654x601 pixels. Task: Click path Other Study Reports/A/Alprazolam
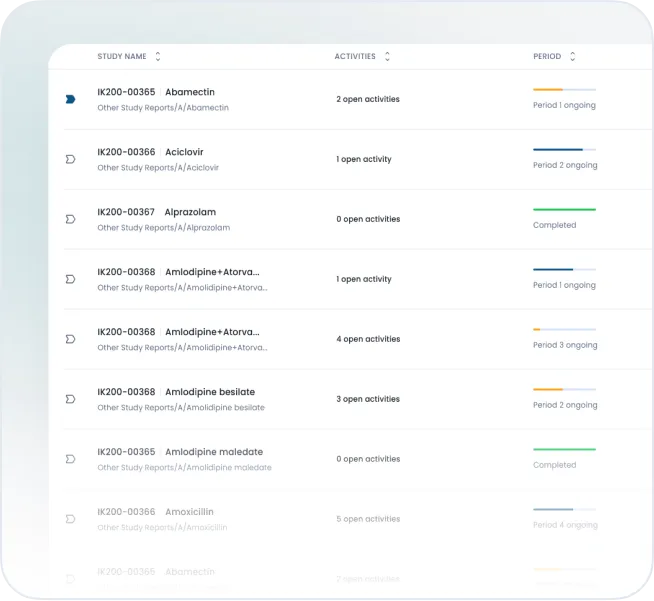(164, 228)
